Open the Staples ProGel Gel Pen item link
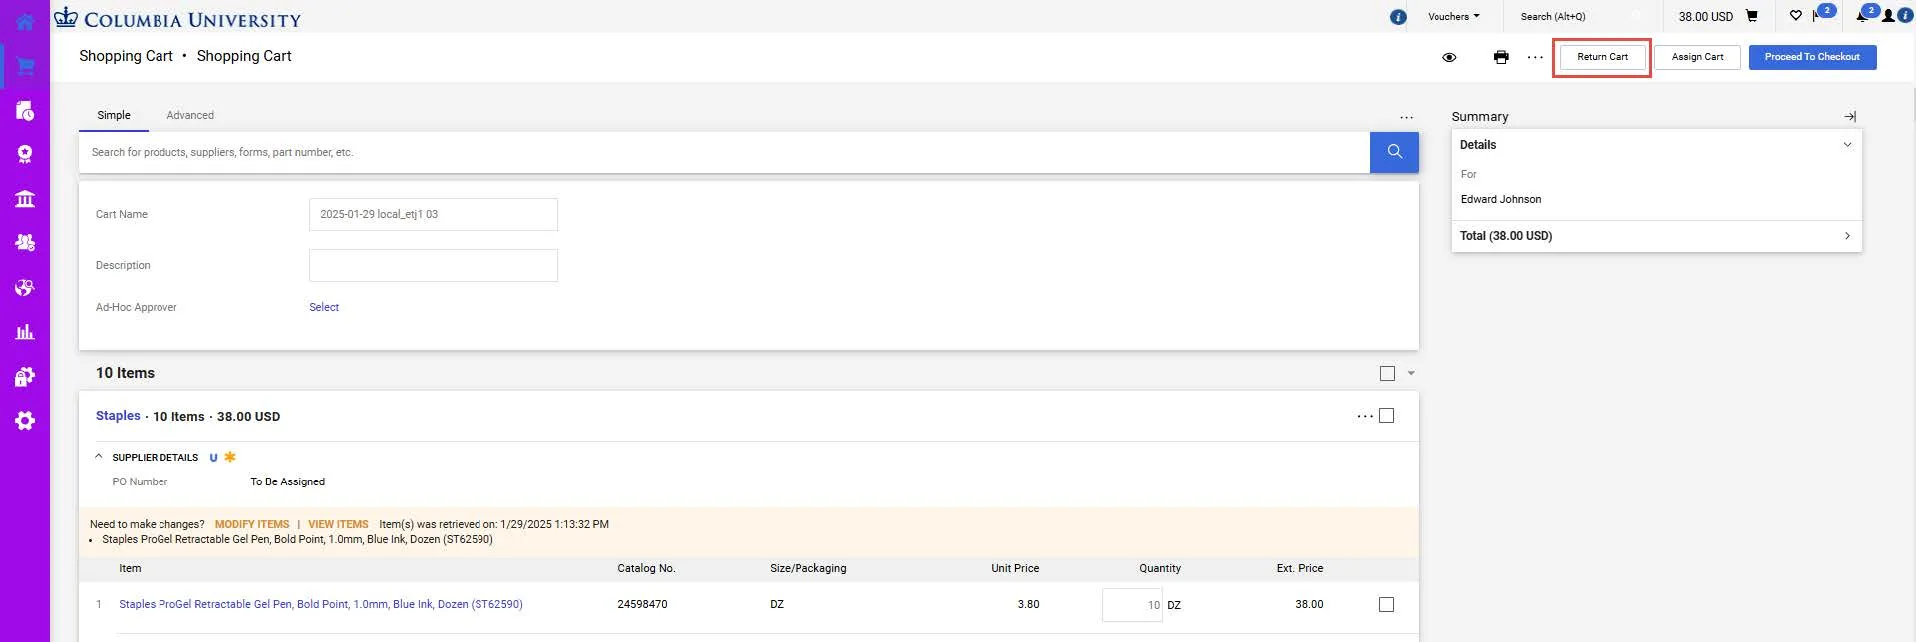The image size is (1916, 642). (321, 604)
